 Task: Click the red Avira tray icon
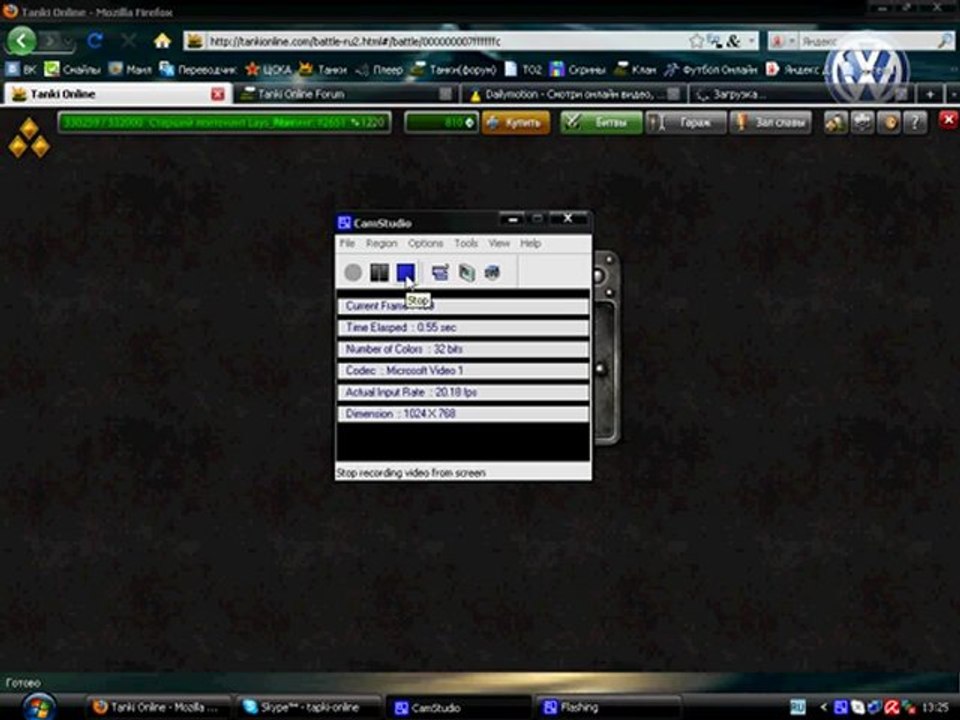click(x=891, y=708)
